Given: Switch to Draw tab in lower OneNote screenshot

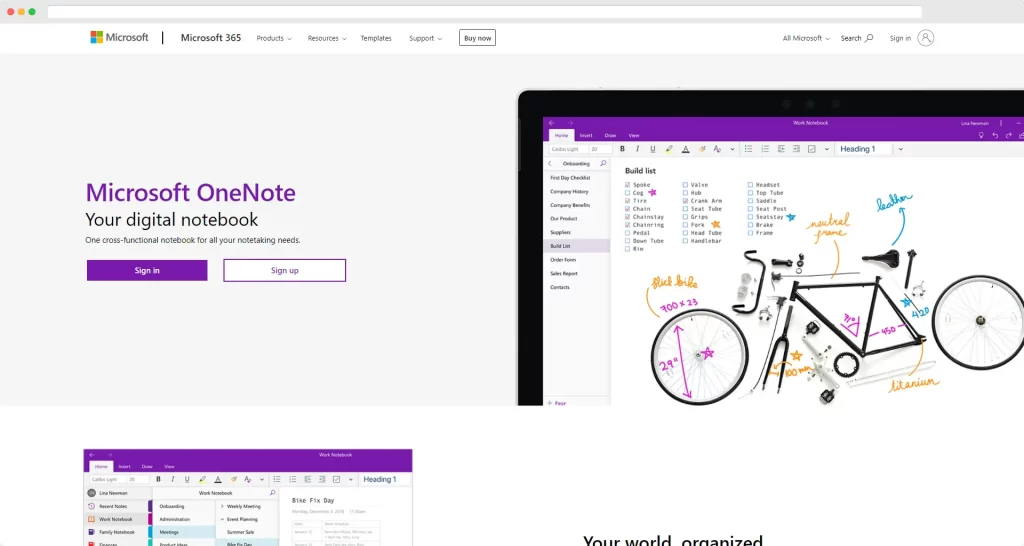Looking at the screenshot, I should (x=147, y=466).
